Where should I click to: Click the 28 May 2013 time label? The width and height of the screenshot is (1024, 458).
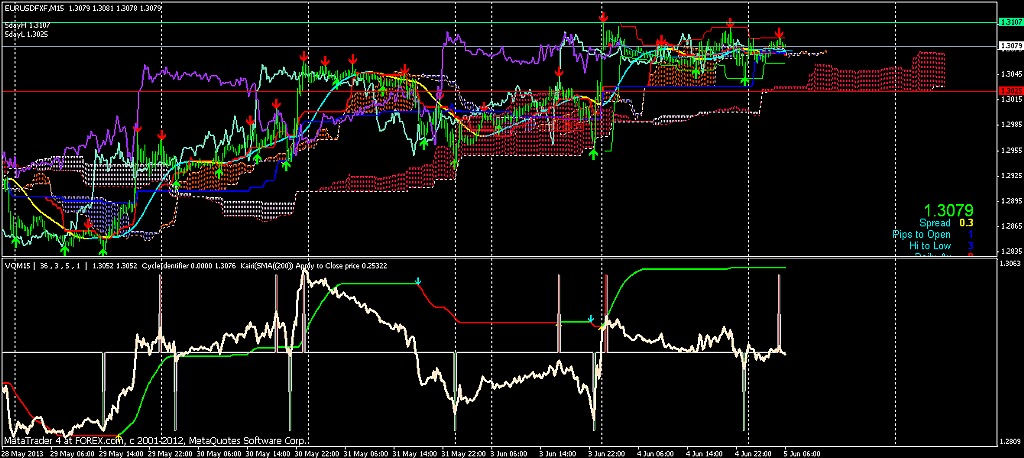pyautogui.click(x=20, y=453)
